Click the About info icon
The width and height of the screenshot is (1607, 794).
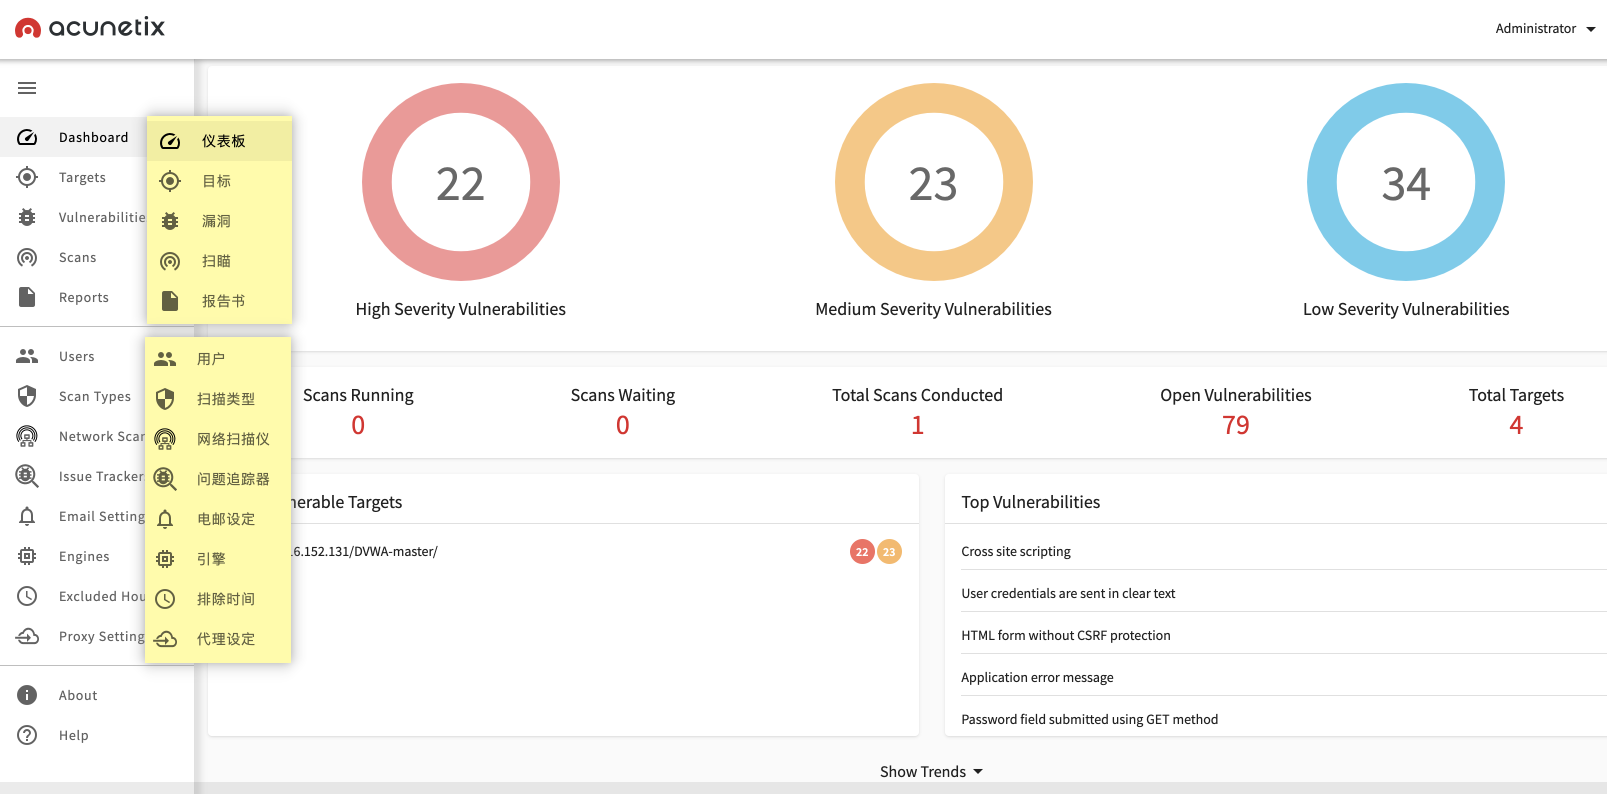point(27,695)
